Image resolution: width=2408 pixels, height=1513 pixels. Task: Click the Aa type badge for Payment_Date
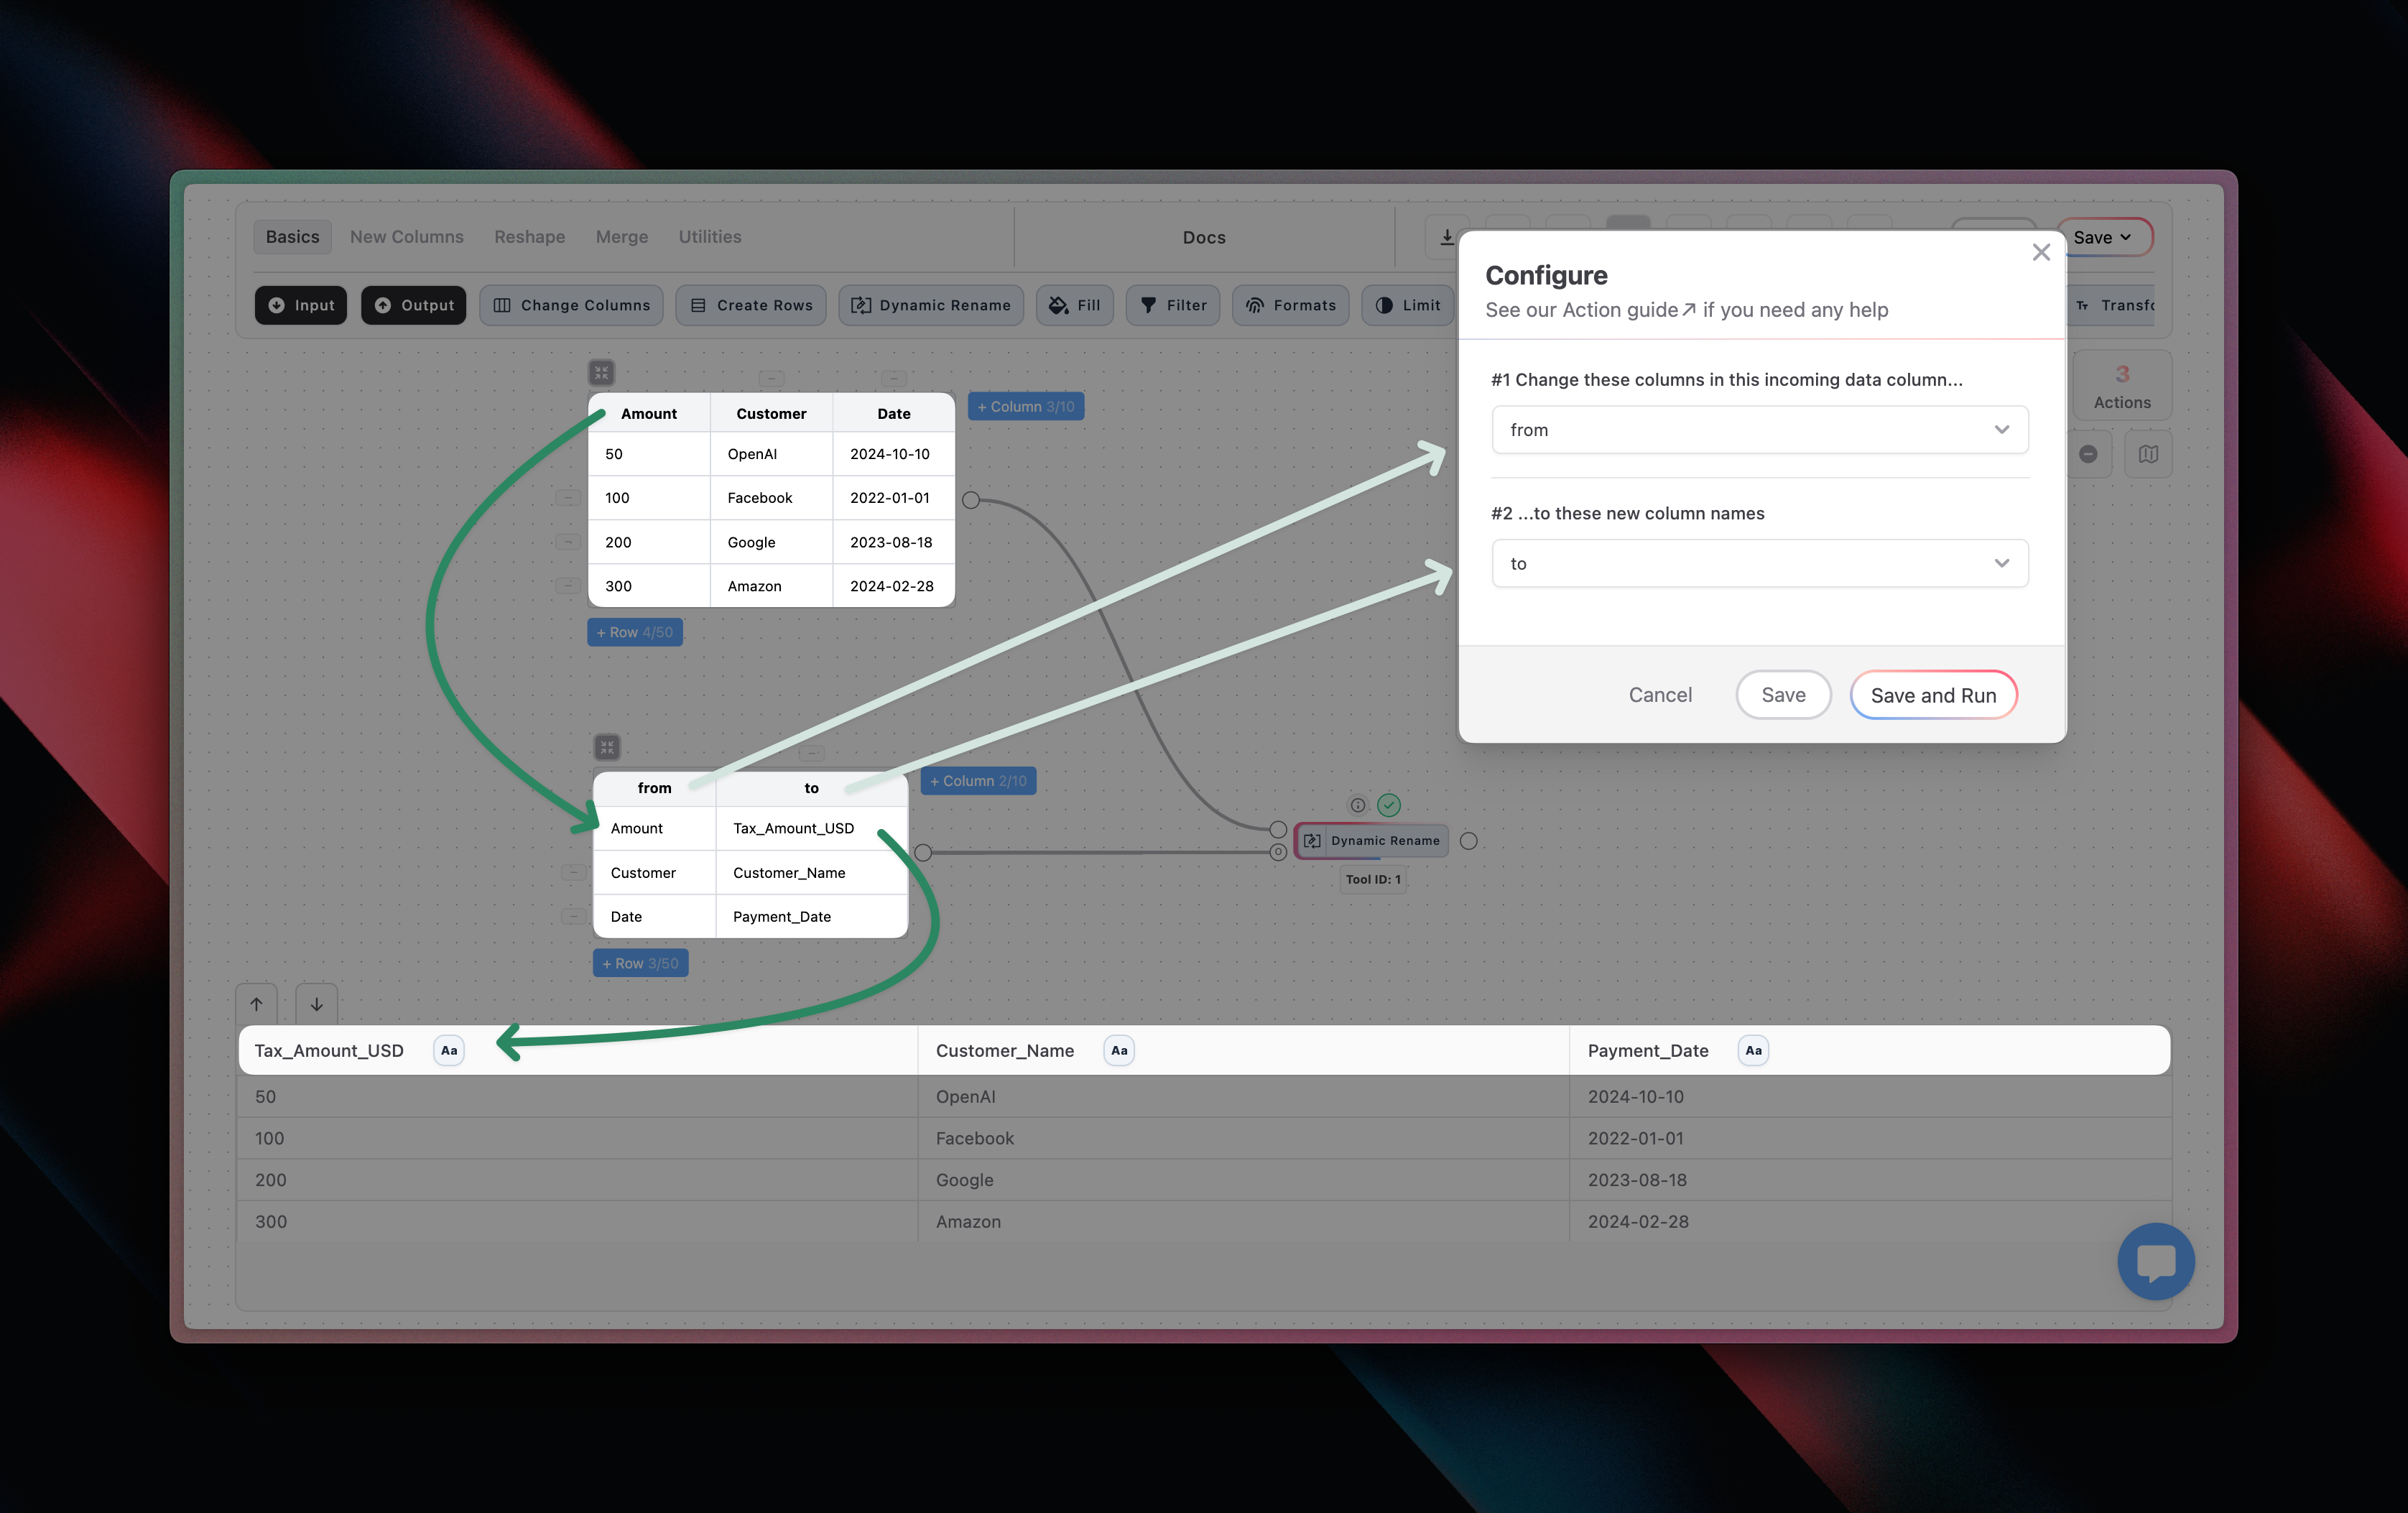click(x=1753, y=1050)
